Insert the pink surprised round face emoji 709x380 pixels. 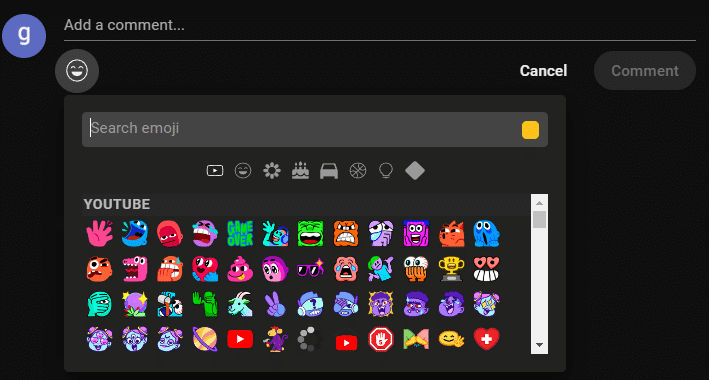pyautogui.click(x=275, y=269)
